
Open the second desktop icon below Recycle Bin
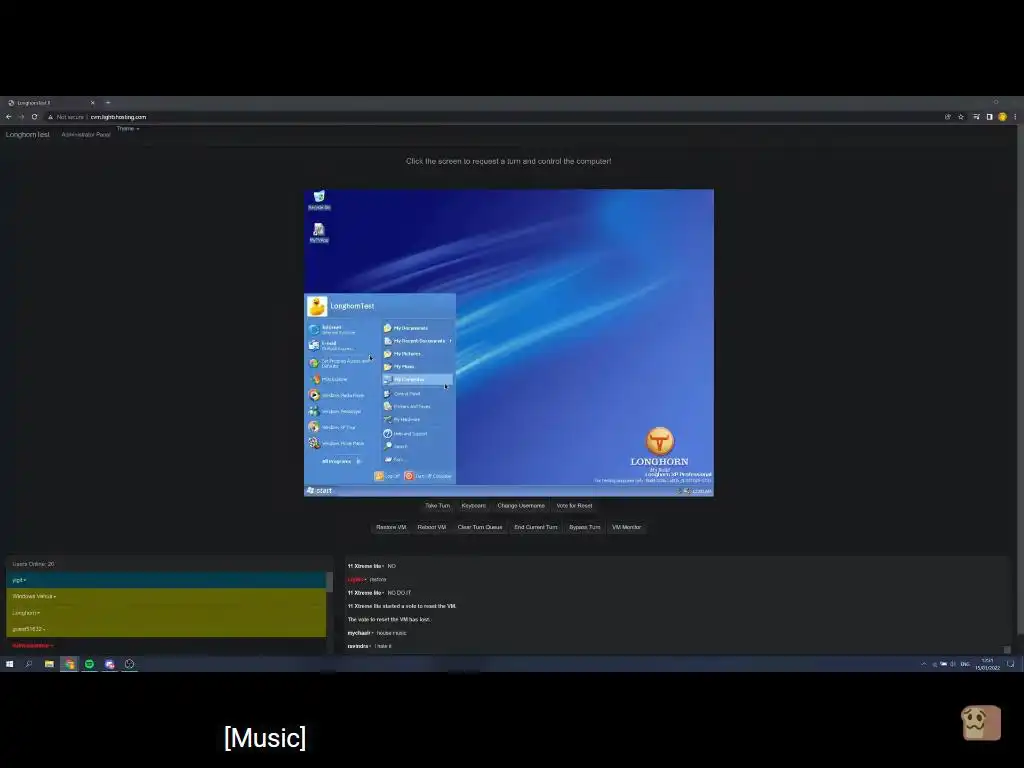click(319, 232)
